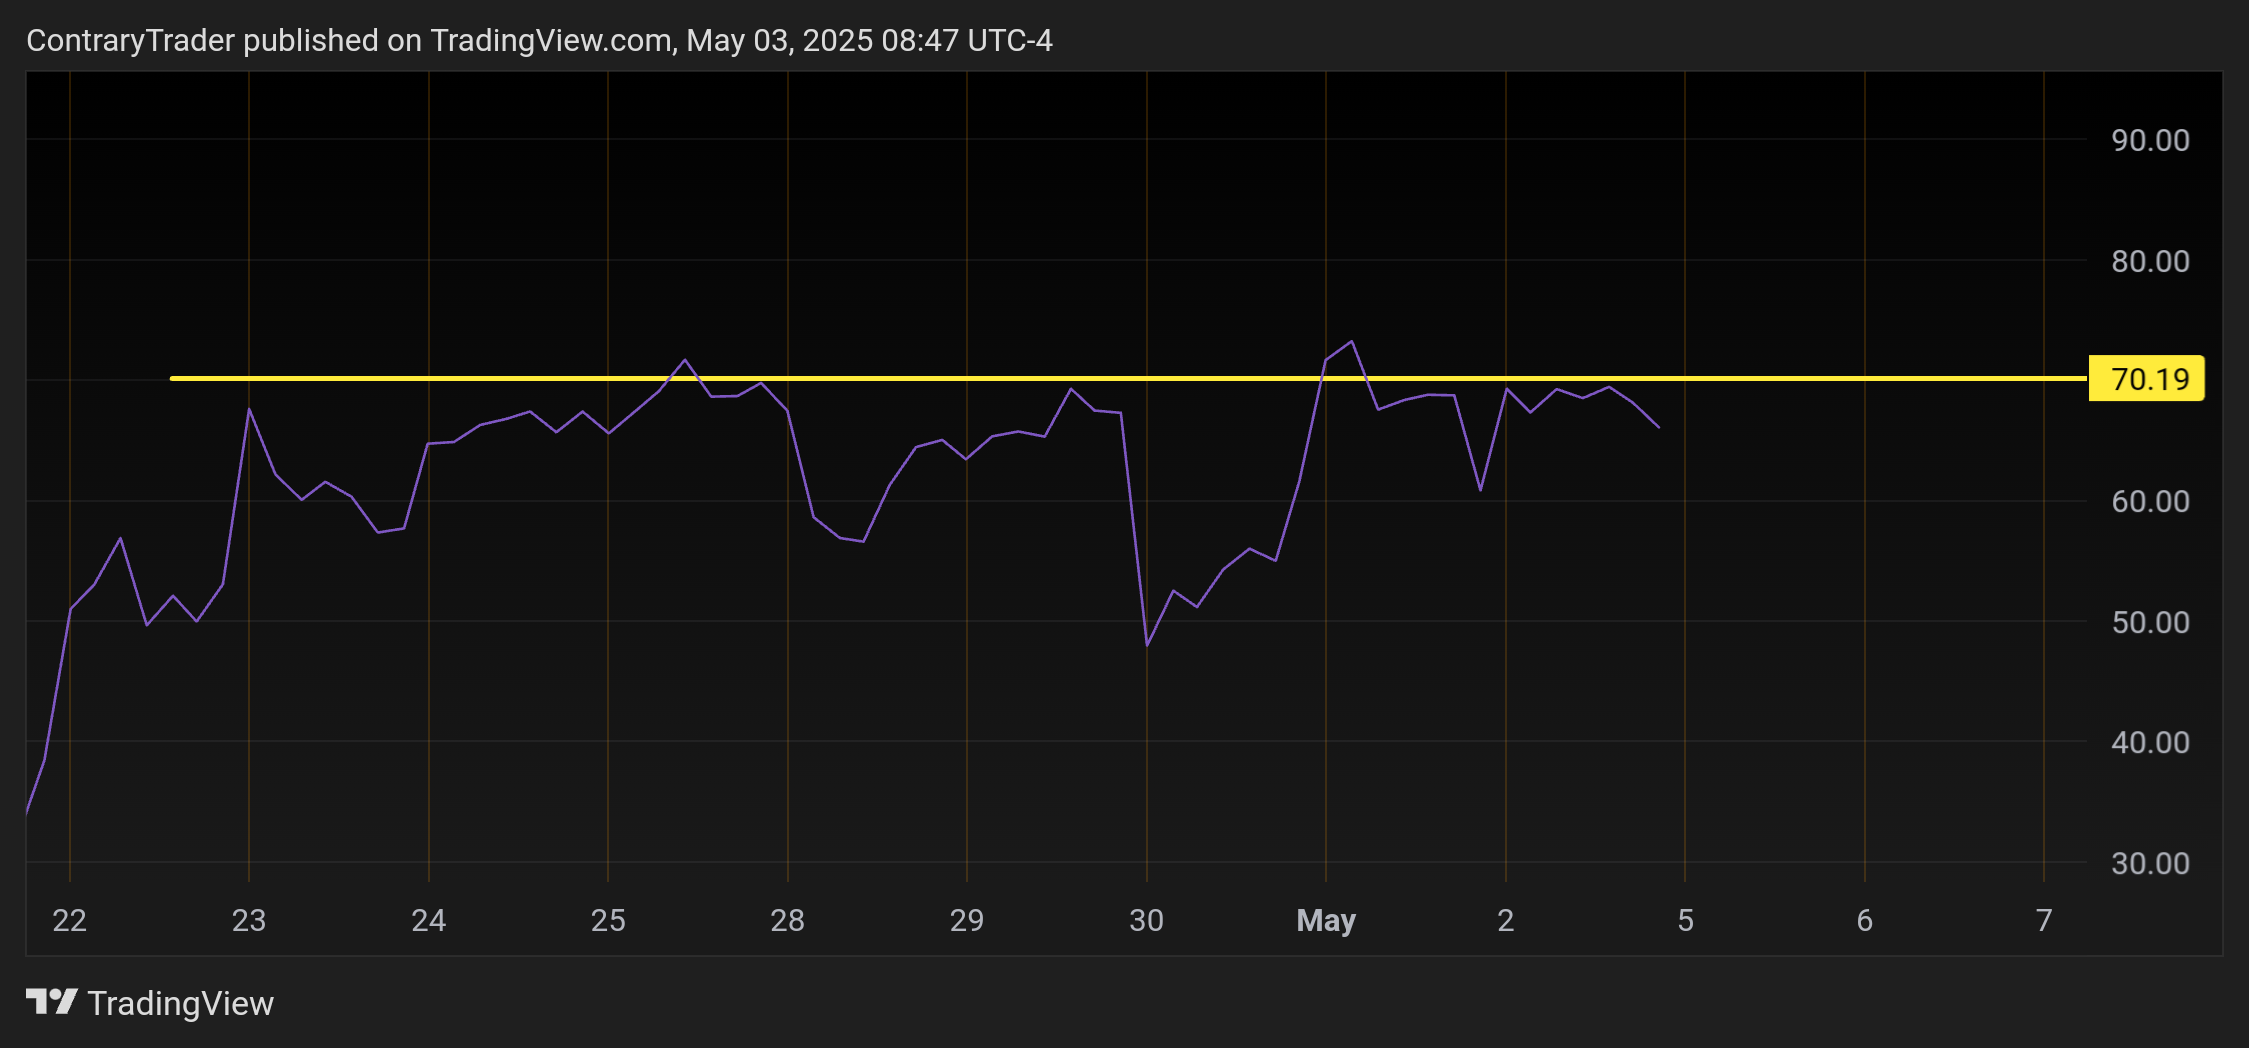Click the yellow 70.19 price label
2249x1048 pixels.
pyautogui.click(x=2146, y=379)
